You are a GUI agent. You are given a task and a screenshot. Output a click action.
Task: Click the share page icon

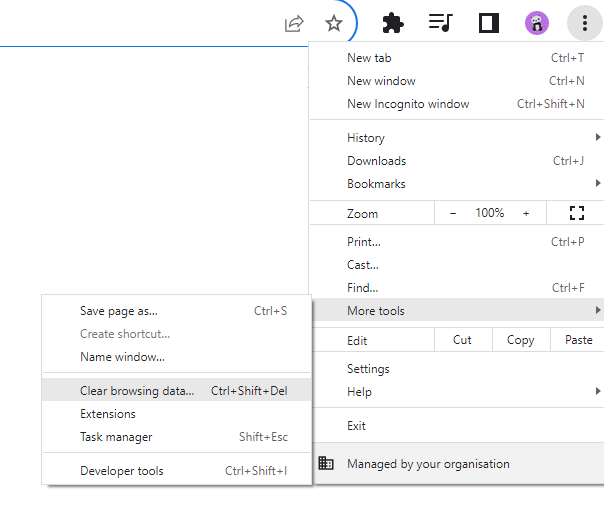[294, 23]
